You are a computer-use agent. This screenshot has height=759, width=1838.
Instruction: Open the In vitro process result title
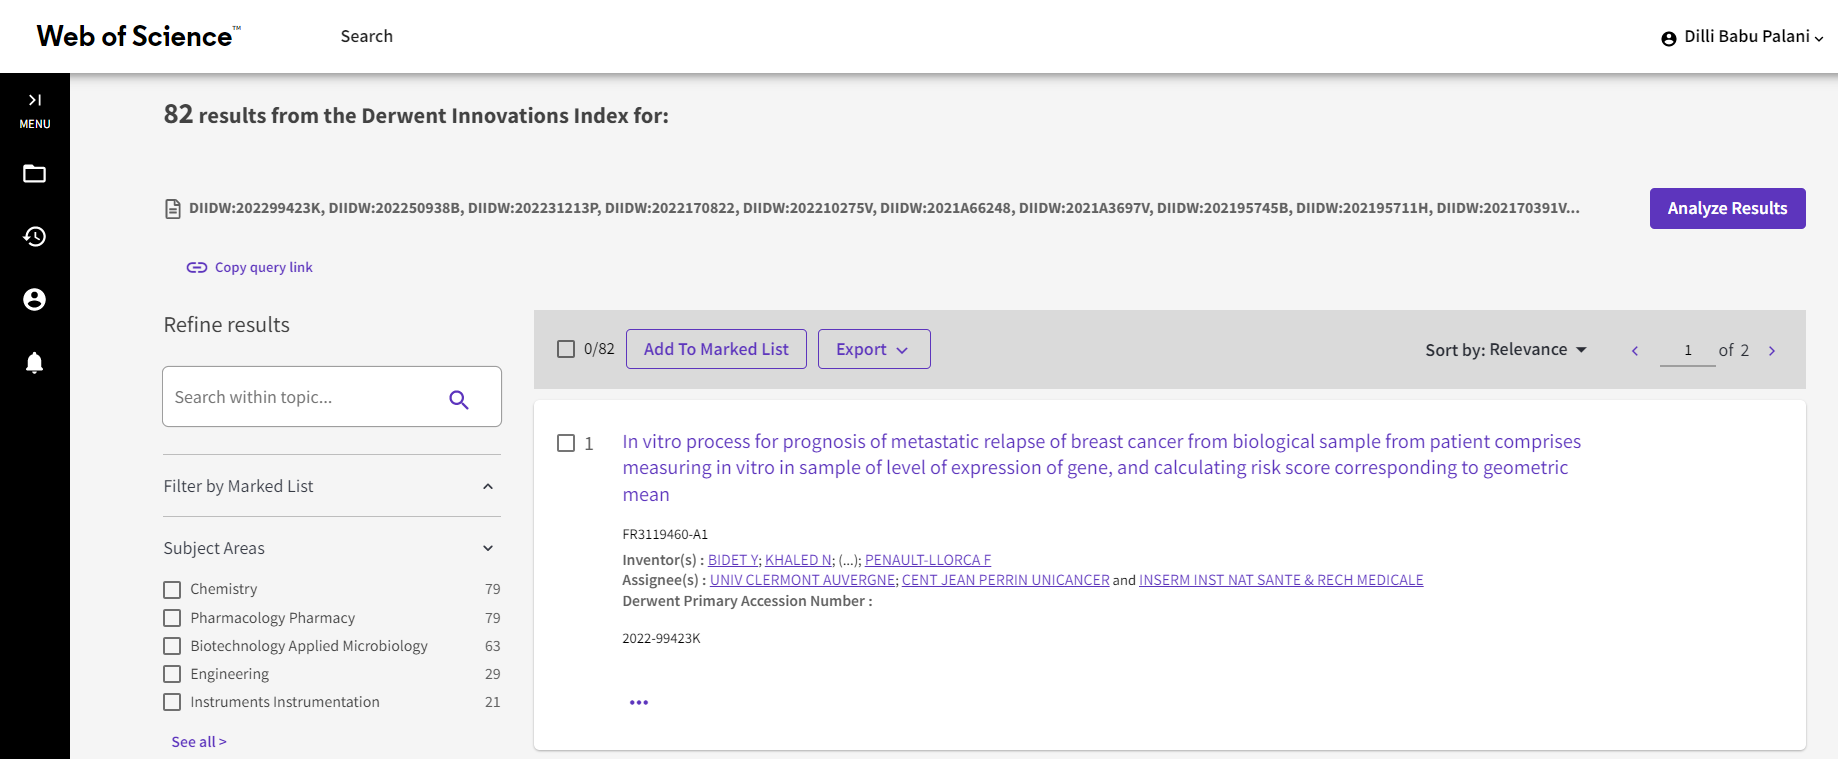pyautogui.click(x=1101, y=468)
